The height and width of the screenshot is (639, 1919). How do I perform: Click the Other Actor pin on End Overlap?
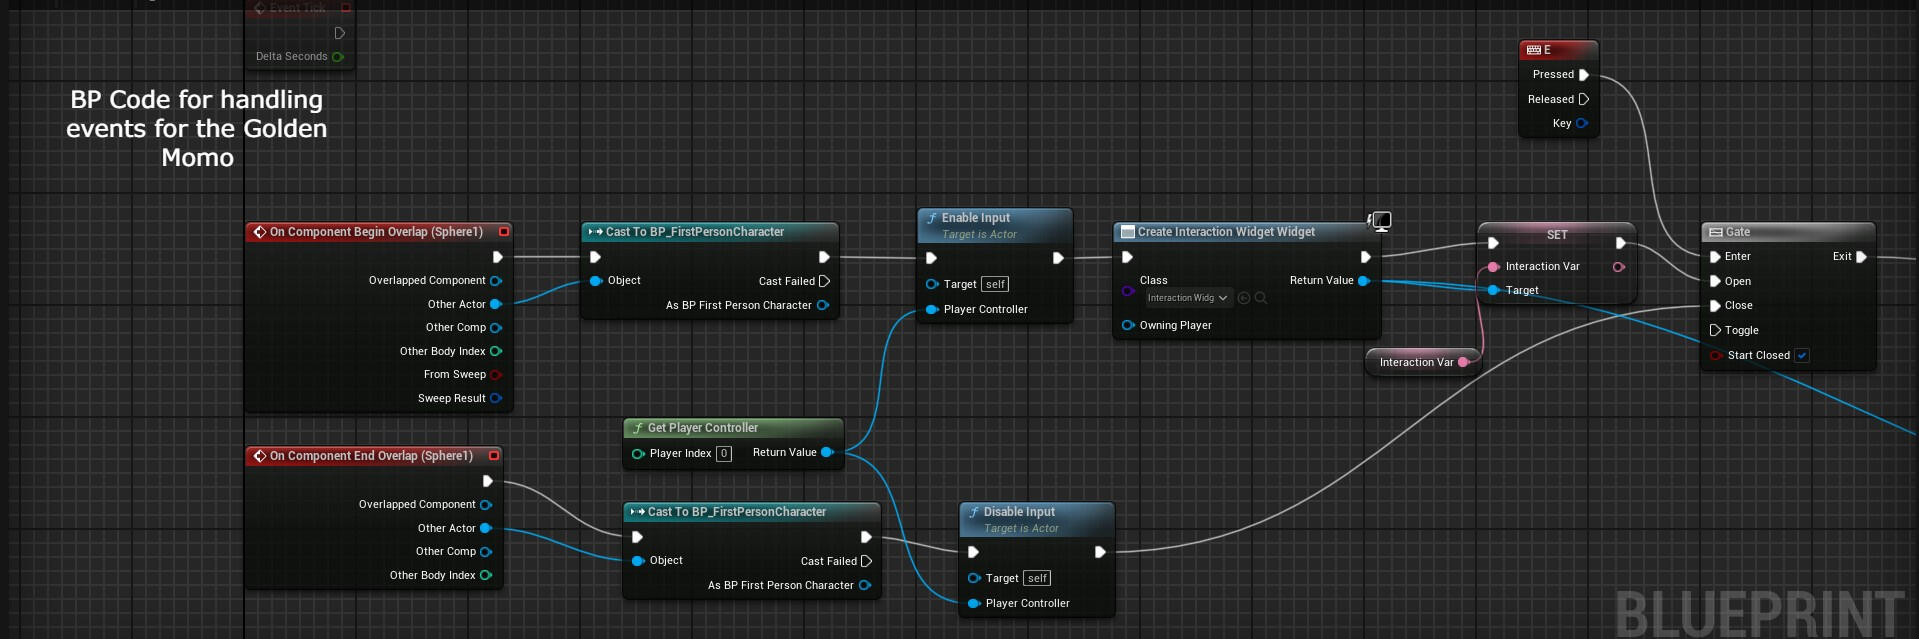[486, 528]
